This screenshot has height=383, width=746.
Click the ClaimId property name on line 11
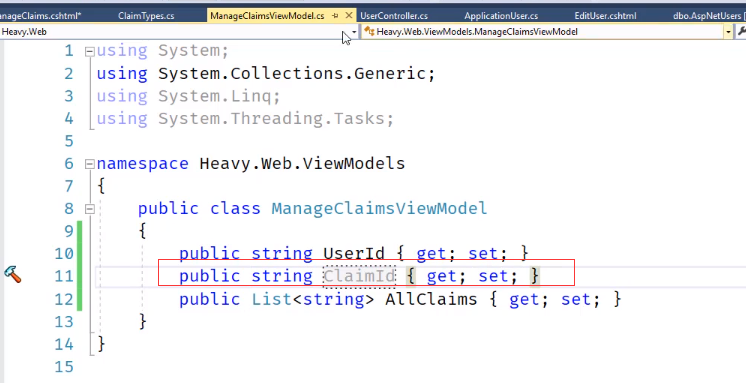coord(359,276)
